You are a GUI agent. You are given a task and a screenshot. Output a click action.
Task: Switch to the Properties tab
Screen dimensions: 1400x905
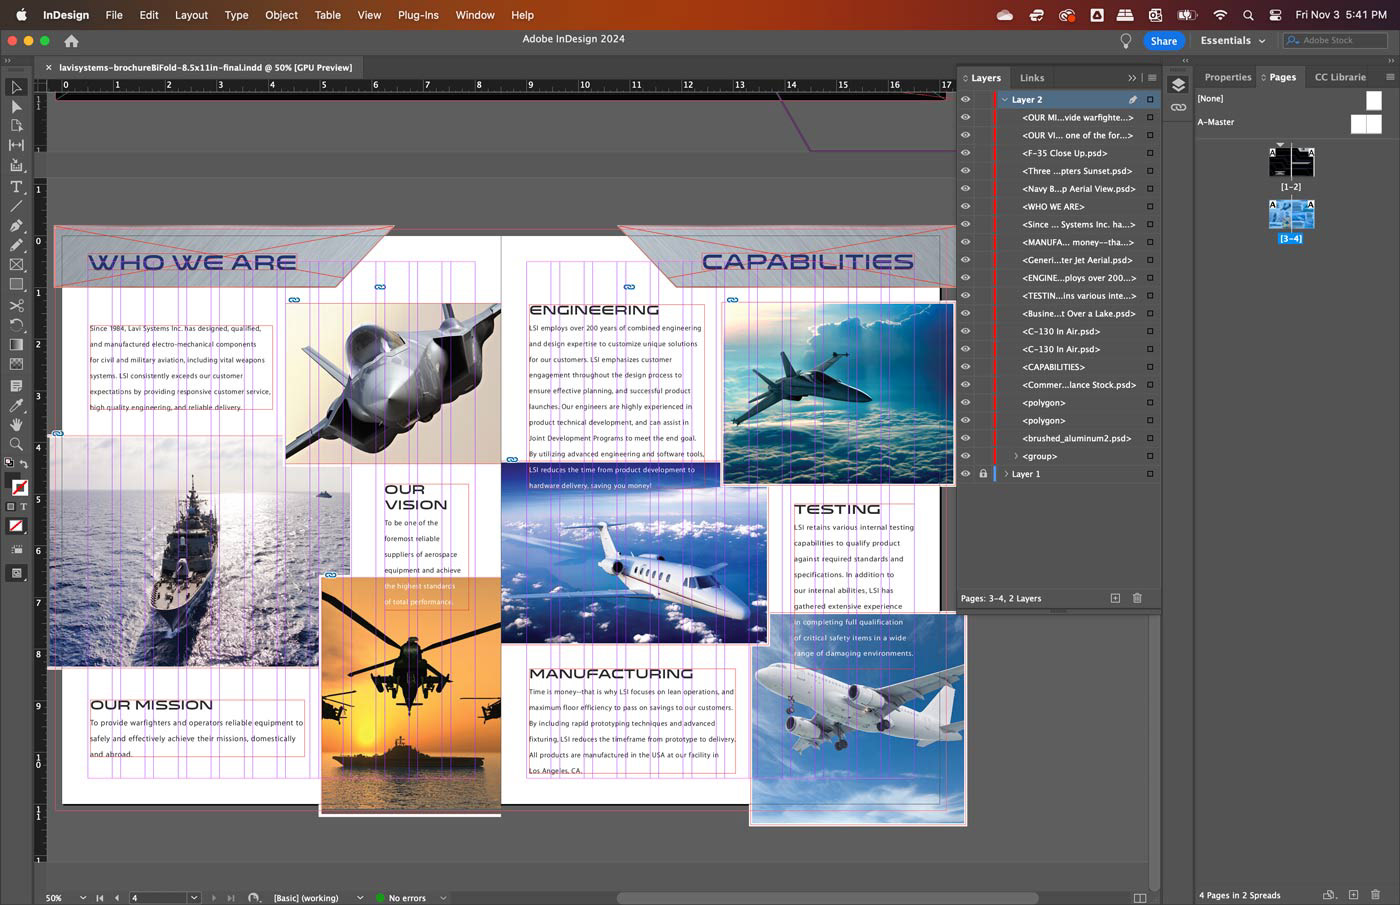tap(1227, 77)
